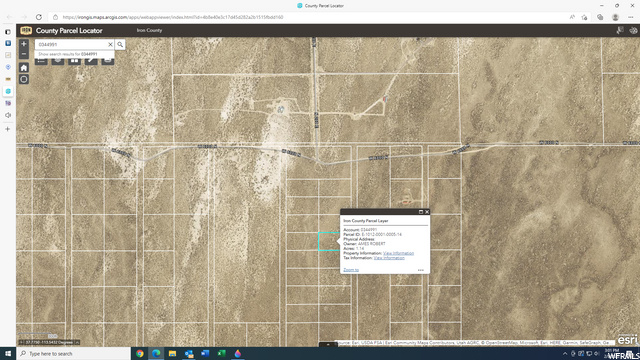Open the basemap gallery grid icon
This screenshot has width=640, height=360.
pos(74,61)
